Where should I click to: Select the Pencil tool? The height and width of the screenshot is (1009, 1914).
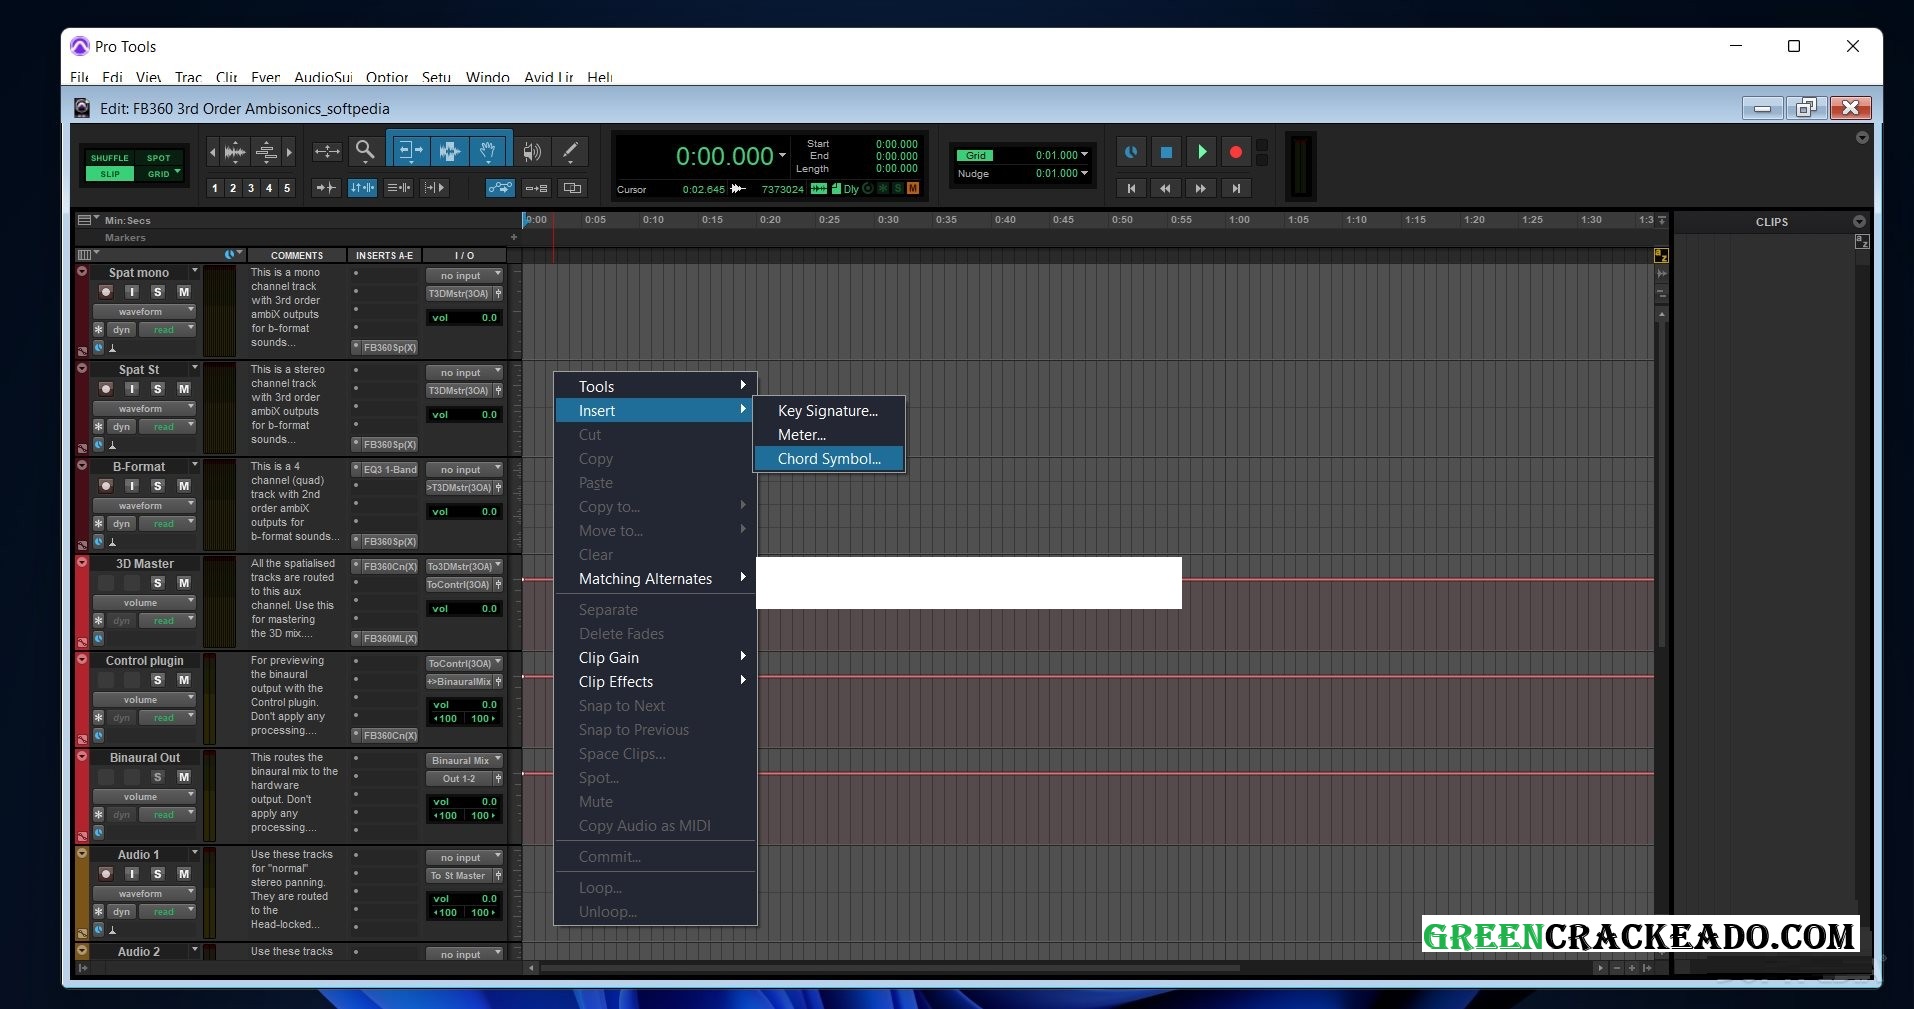click(x=570, y=151)
